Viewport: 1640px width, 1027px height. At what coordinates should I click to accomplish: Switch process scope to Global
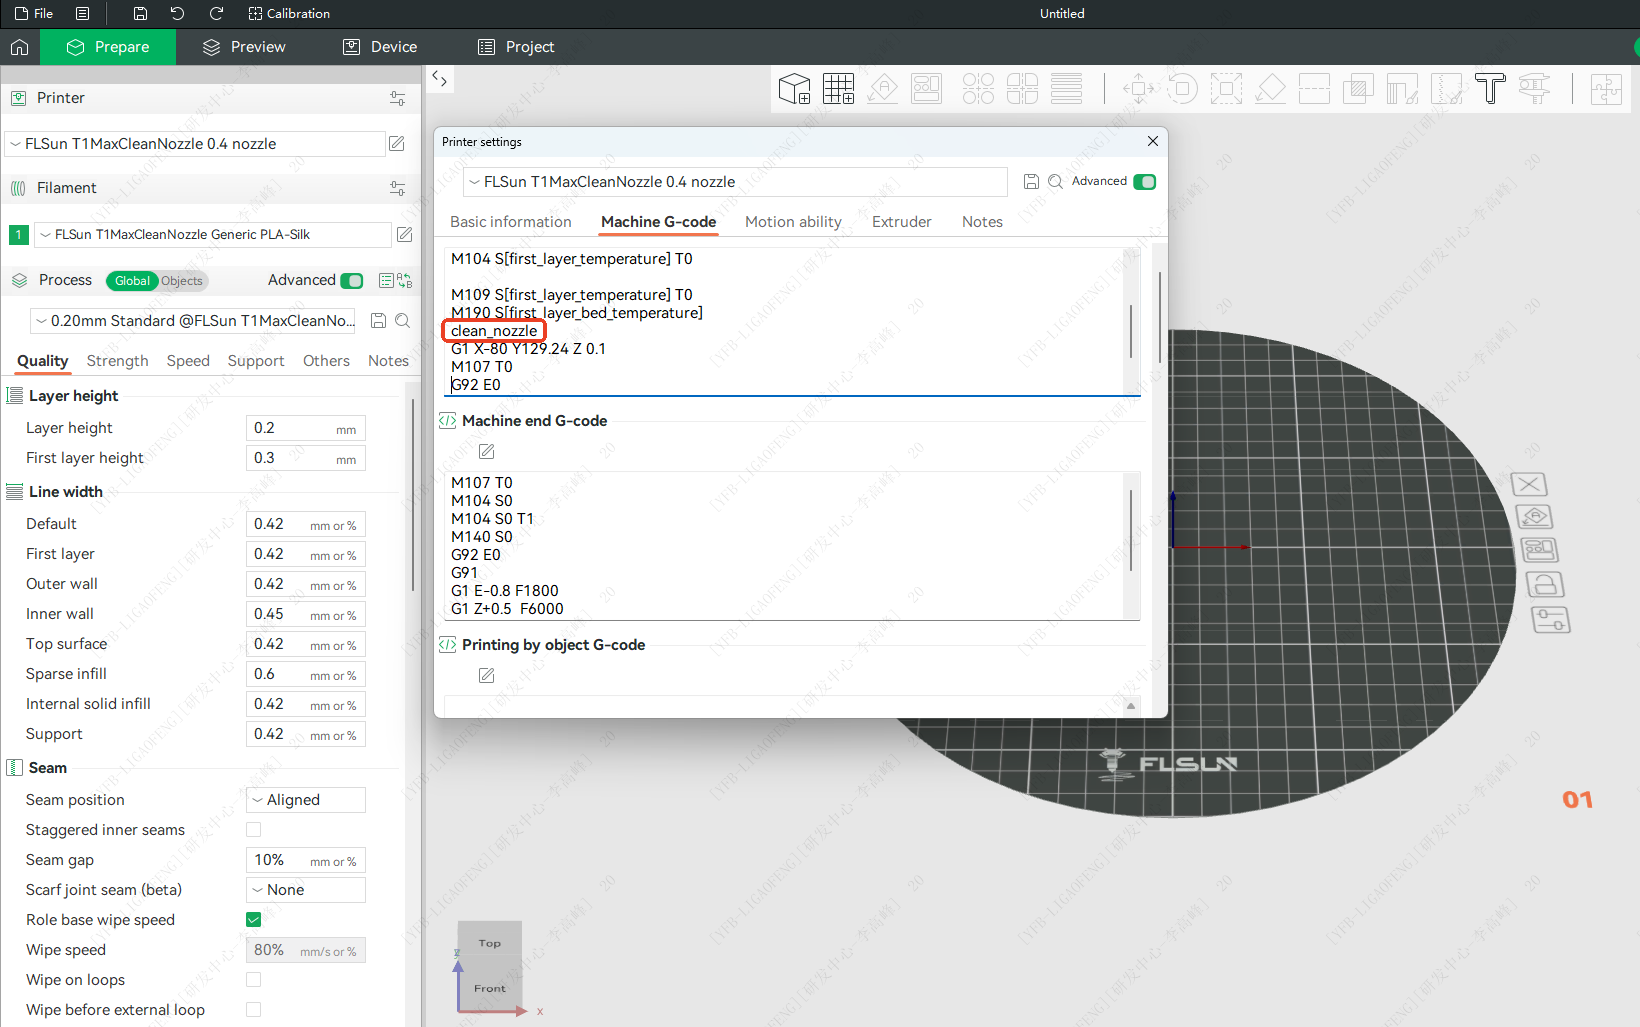click(x=132, y=281)
